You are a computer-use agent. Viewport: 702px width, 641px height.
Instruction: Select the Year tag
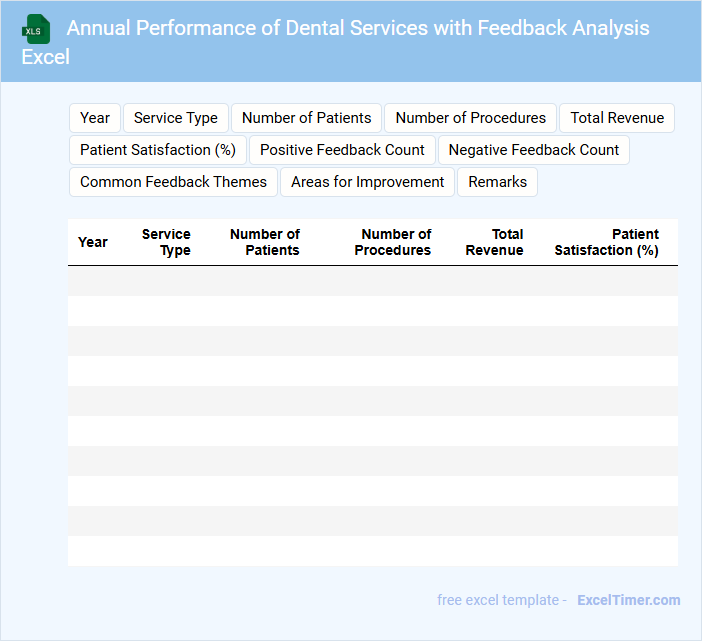(95, 118)
